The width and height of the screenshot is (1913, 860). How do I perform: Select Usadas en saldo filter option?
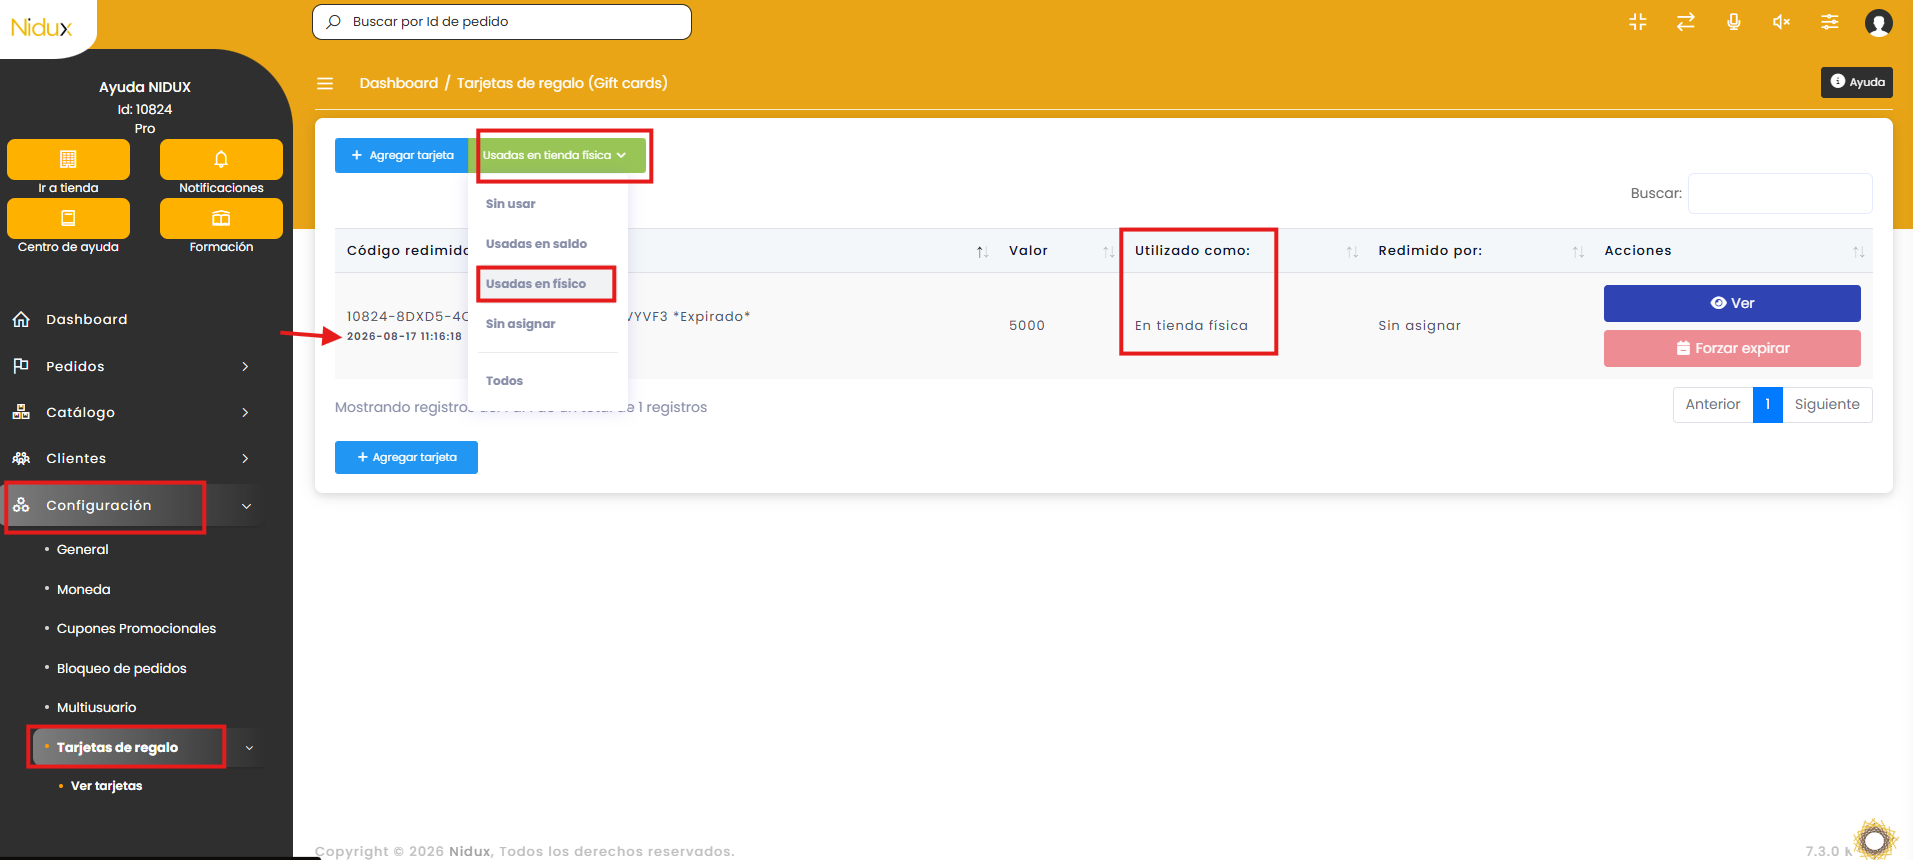pyautogui.click(x=536, y=244)
